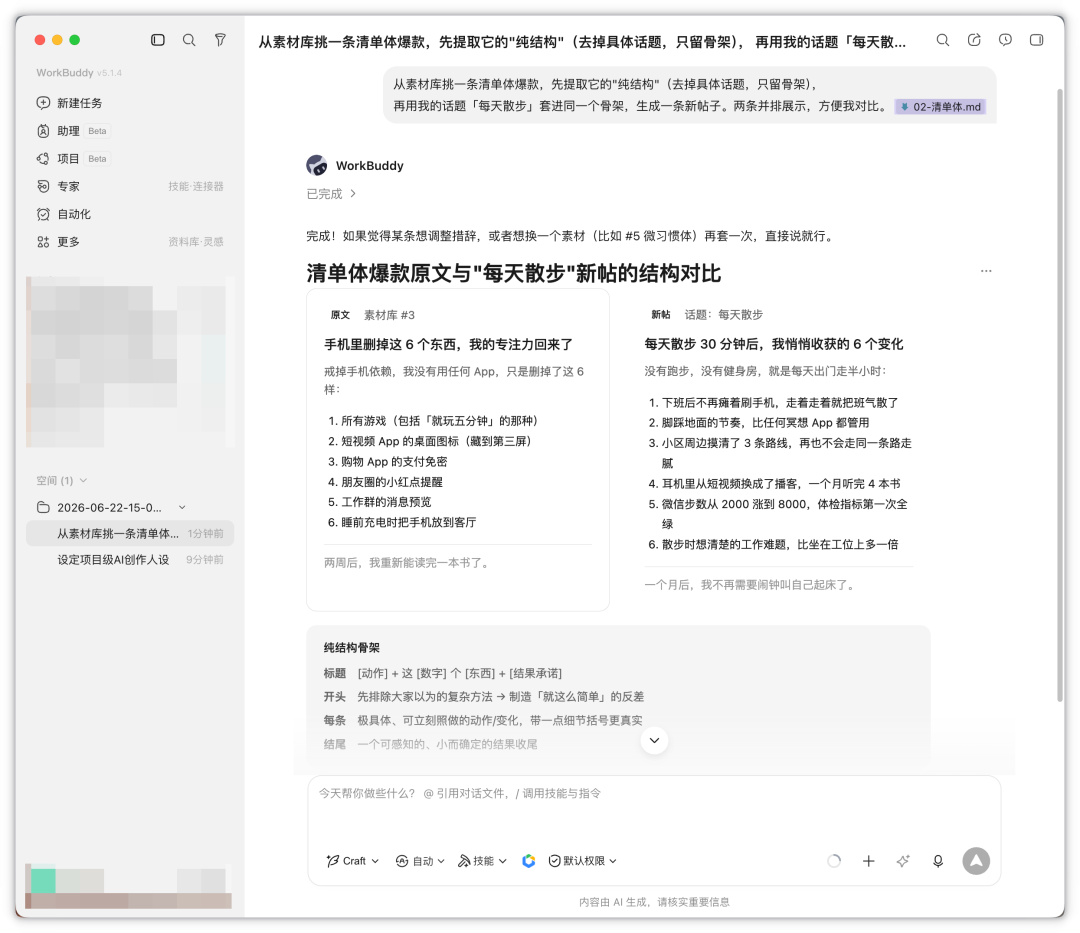The image size is (1080, 933).
Task: Open the history clock icon in header
Action: (1005, 40)
